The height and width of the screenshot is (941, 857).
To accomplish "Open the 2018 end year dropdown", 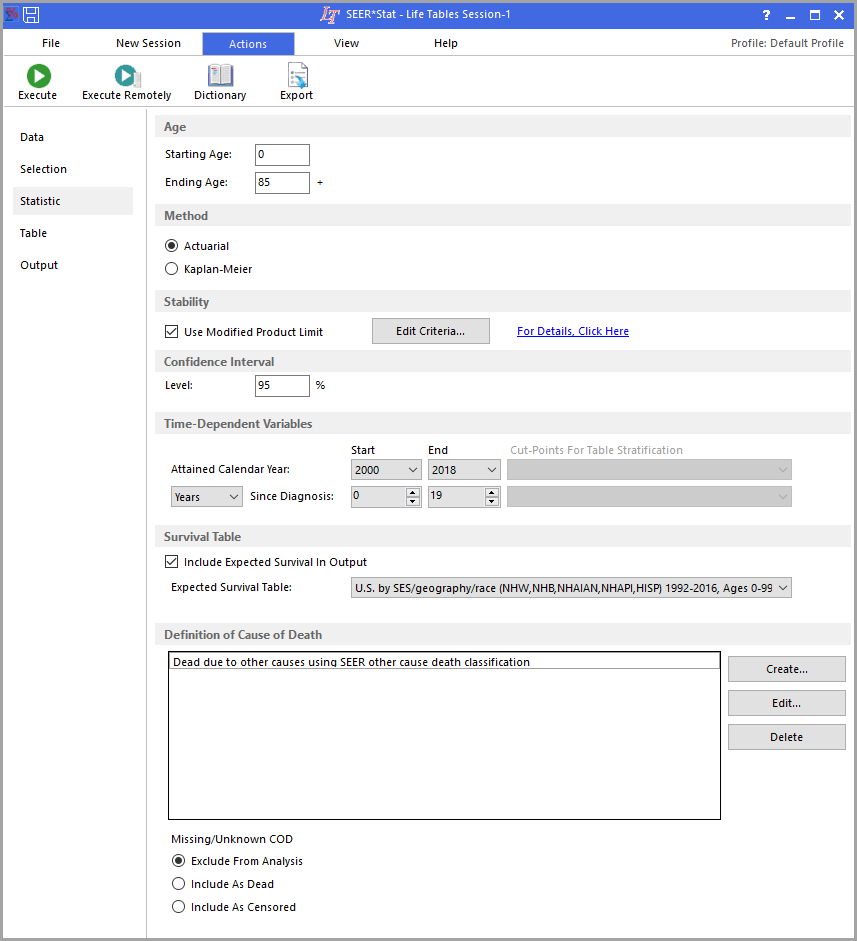I will tap(489, 469).
